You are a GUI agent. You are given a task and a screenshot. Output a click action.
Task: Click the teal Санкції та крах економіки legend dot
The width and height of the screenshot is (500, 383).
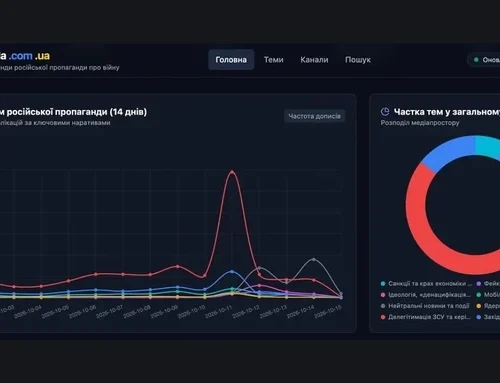(383, 284)
